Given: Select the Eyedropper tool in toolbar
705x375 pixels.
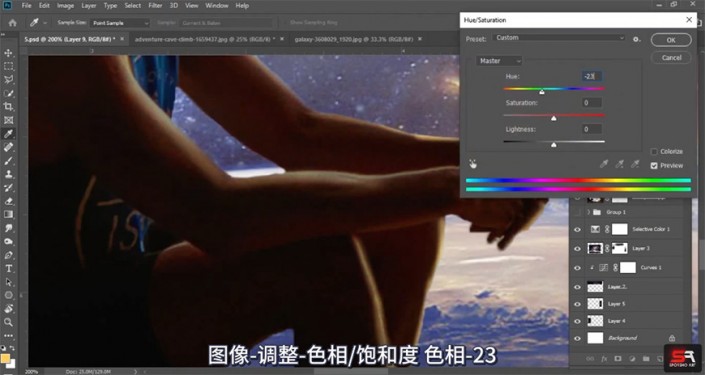Looking at the screenshot, I should tap(8, 134).
